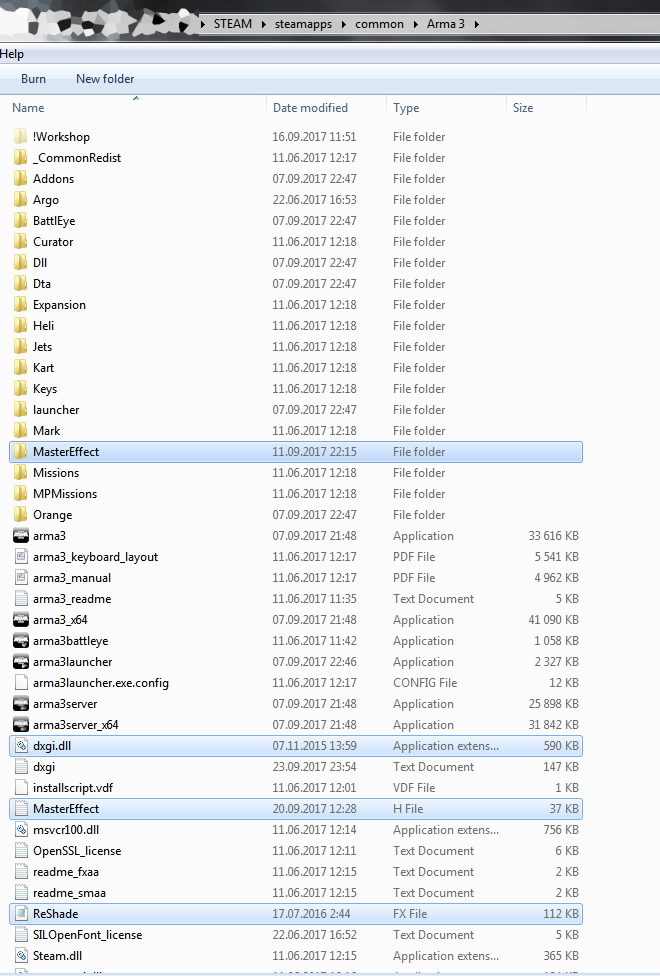Viewport: 660px width, 976px height.
Task: Select the MasterEffect H file name
Action: tap(66, 809)
